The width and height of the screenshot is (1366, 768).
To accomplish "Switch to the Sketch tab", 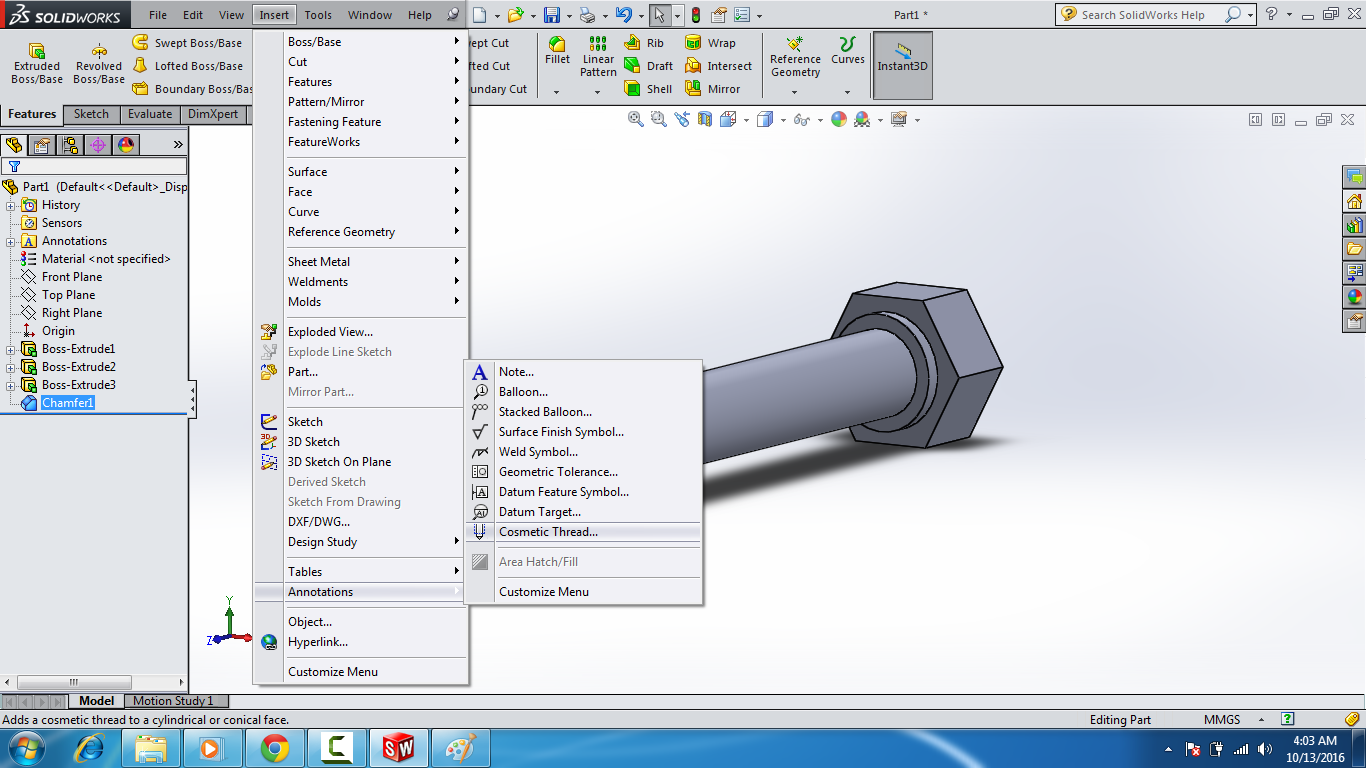I will [91, 114].
